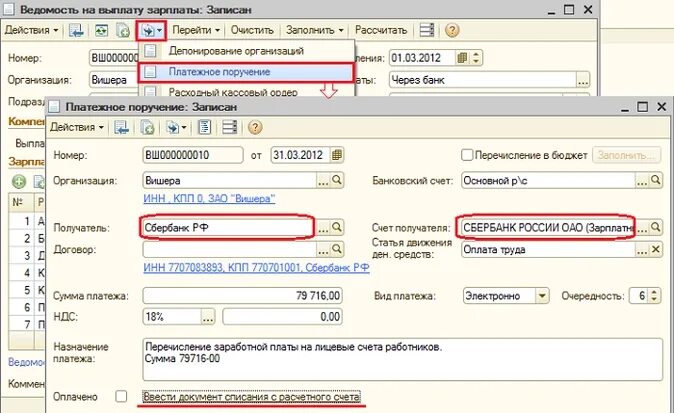Click ellipsis of Получатель field
This screenshot has height=413, width=674.
[x=323, y=227]
